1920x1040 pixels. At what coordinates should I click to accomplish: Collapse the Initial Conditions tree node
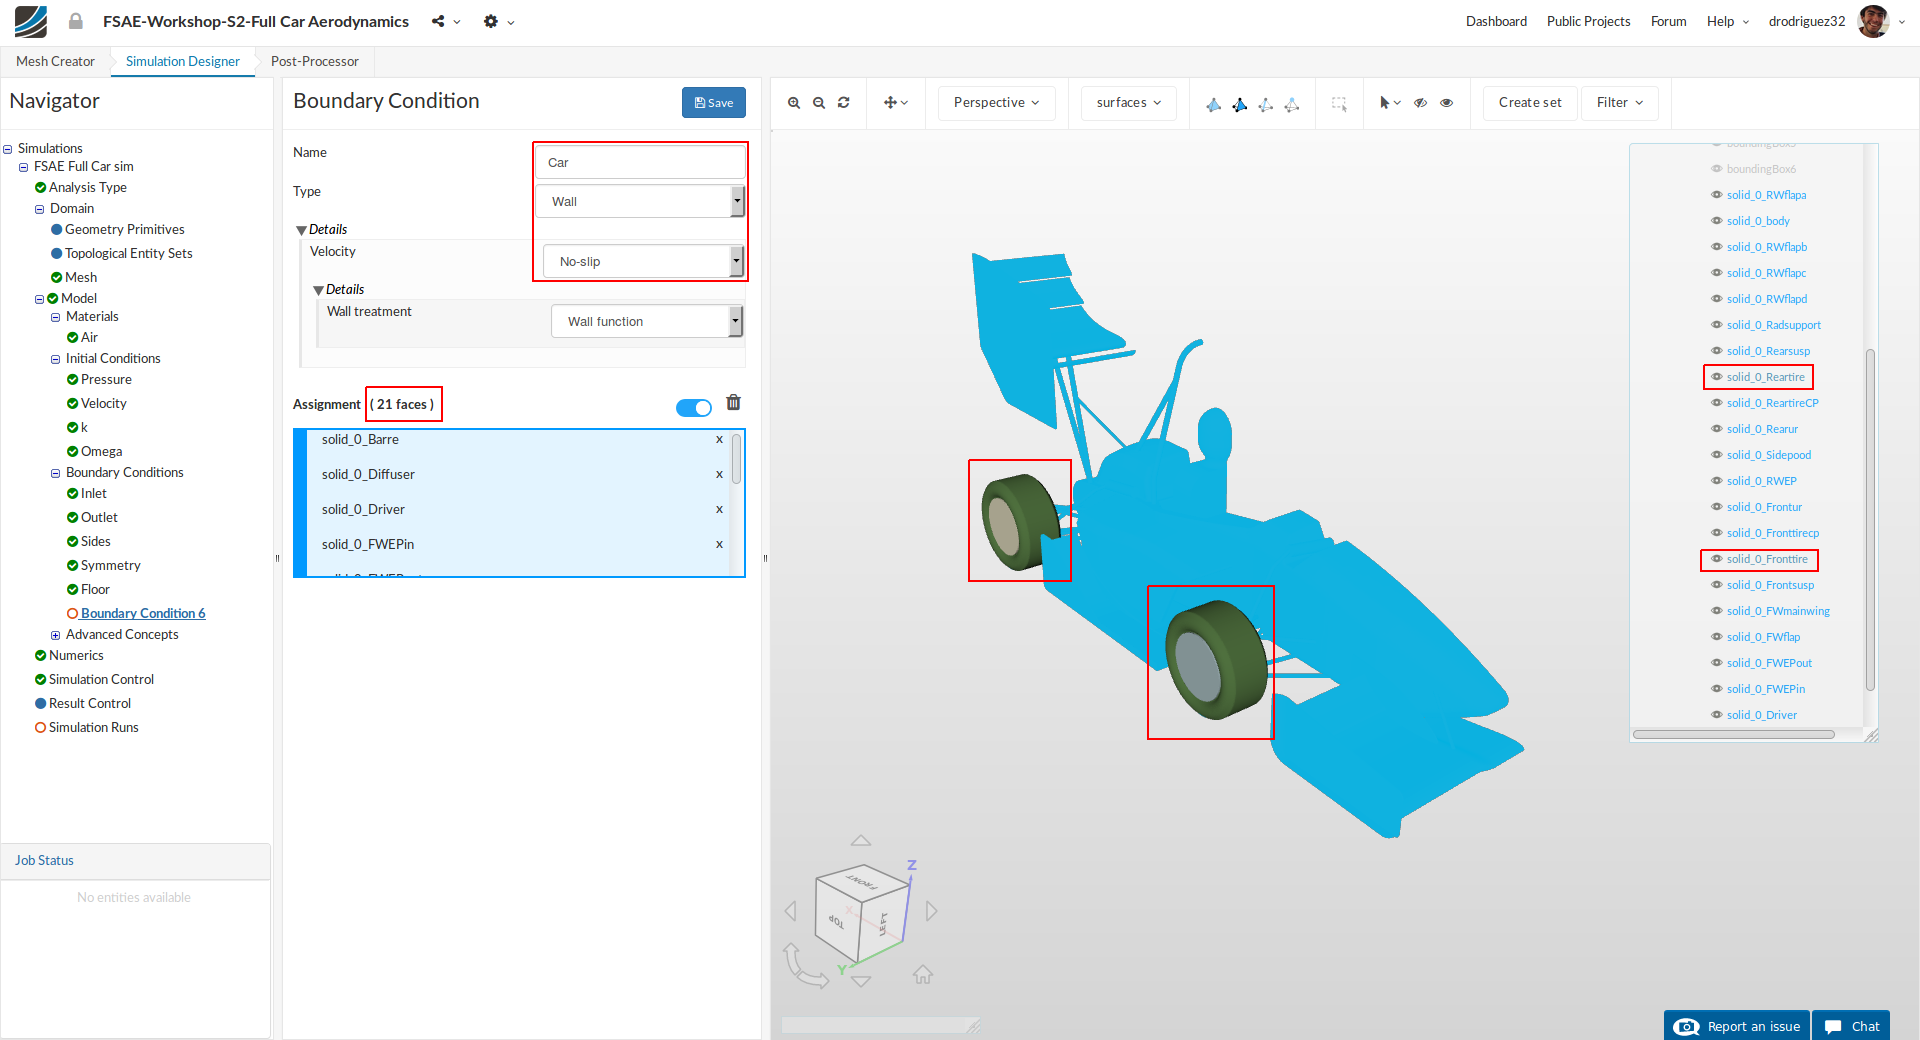56,359
